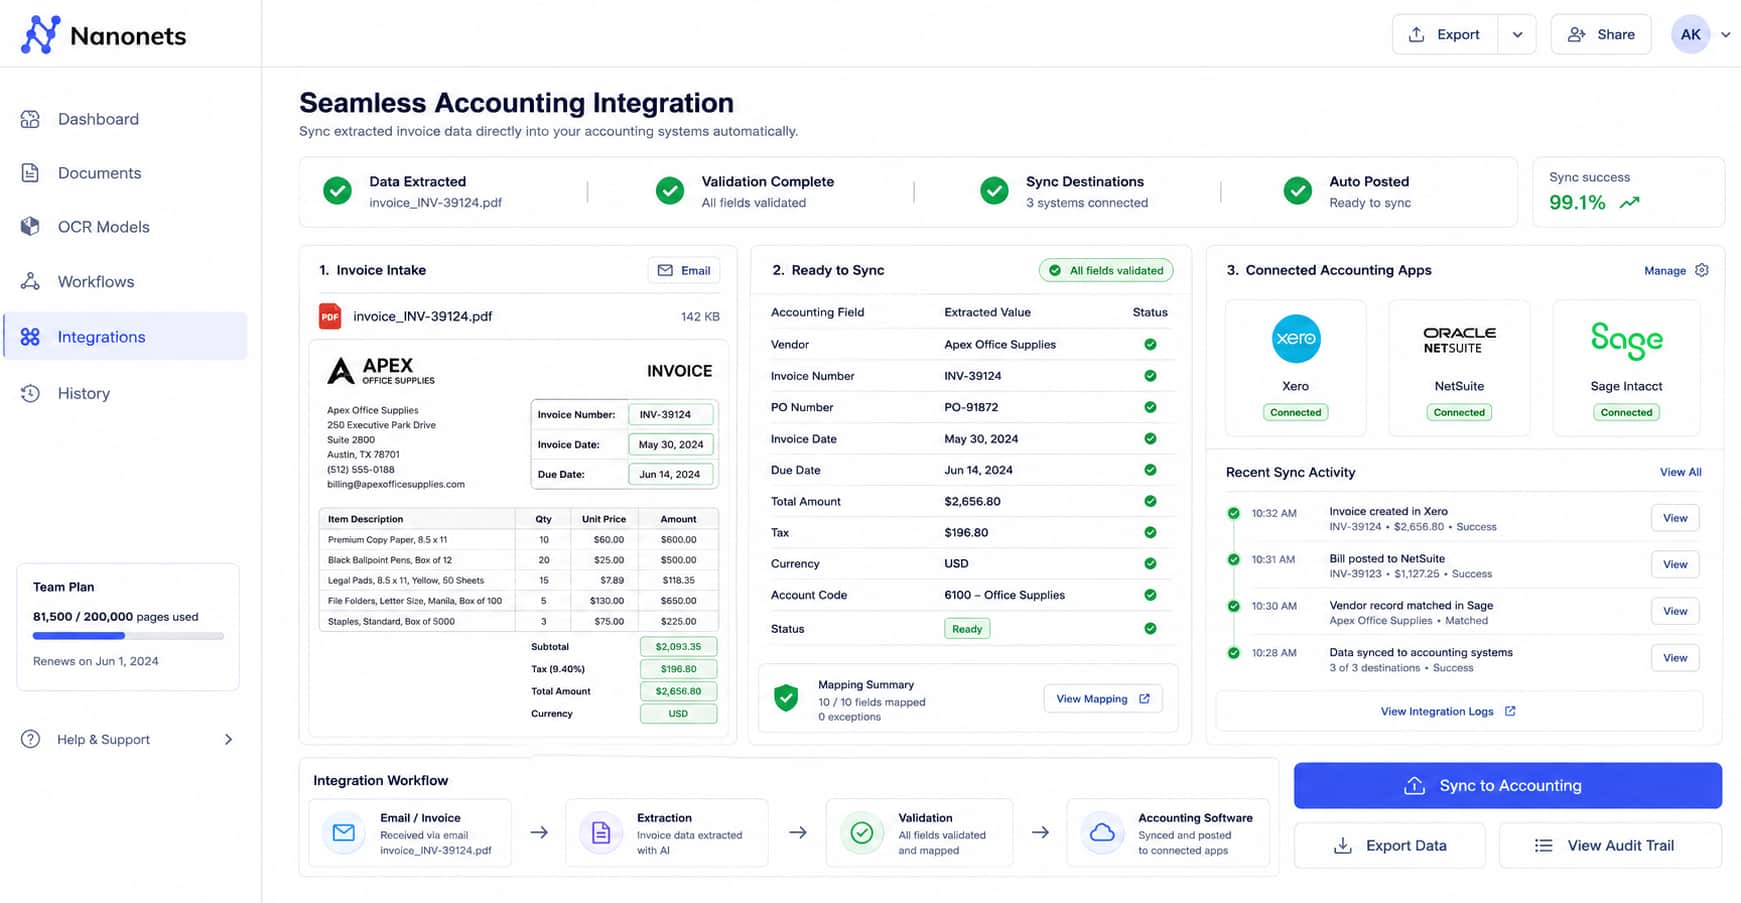The image size is (1741, 903).
Task: Click the Connected badge under Xero
Action: click(x=1296, y=412)
